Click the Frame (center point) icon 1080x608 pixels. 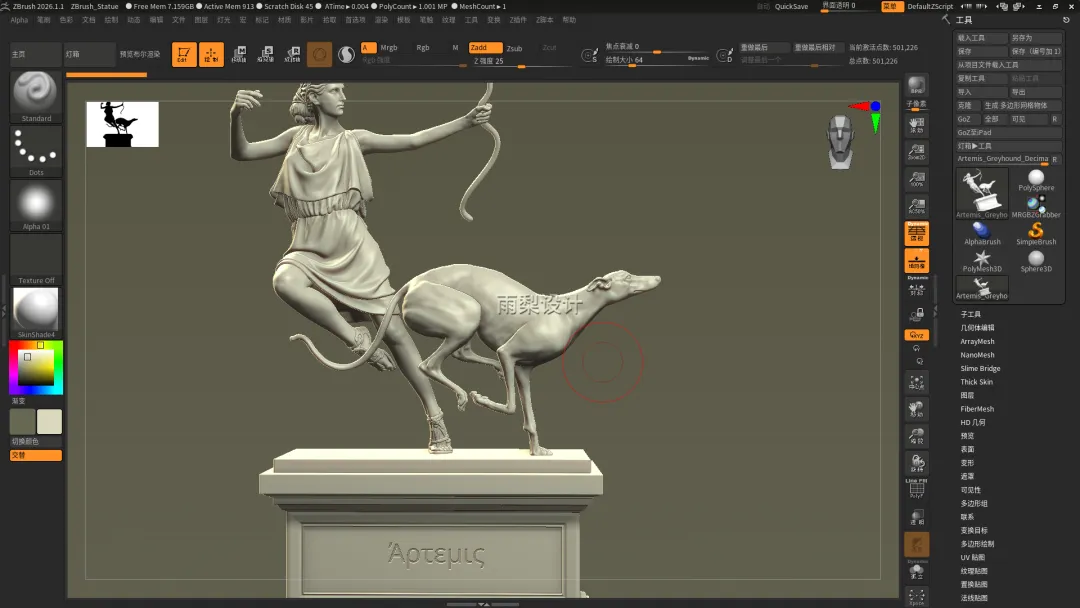tap(917, 382)
